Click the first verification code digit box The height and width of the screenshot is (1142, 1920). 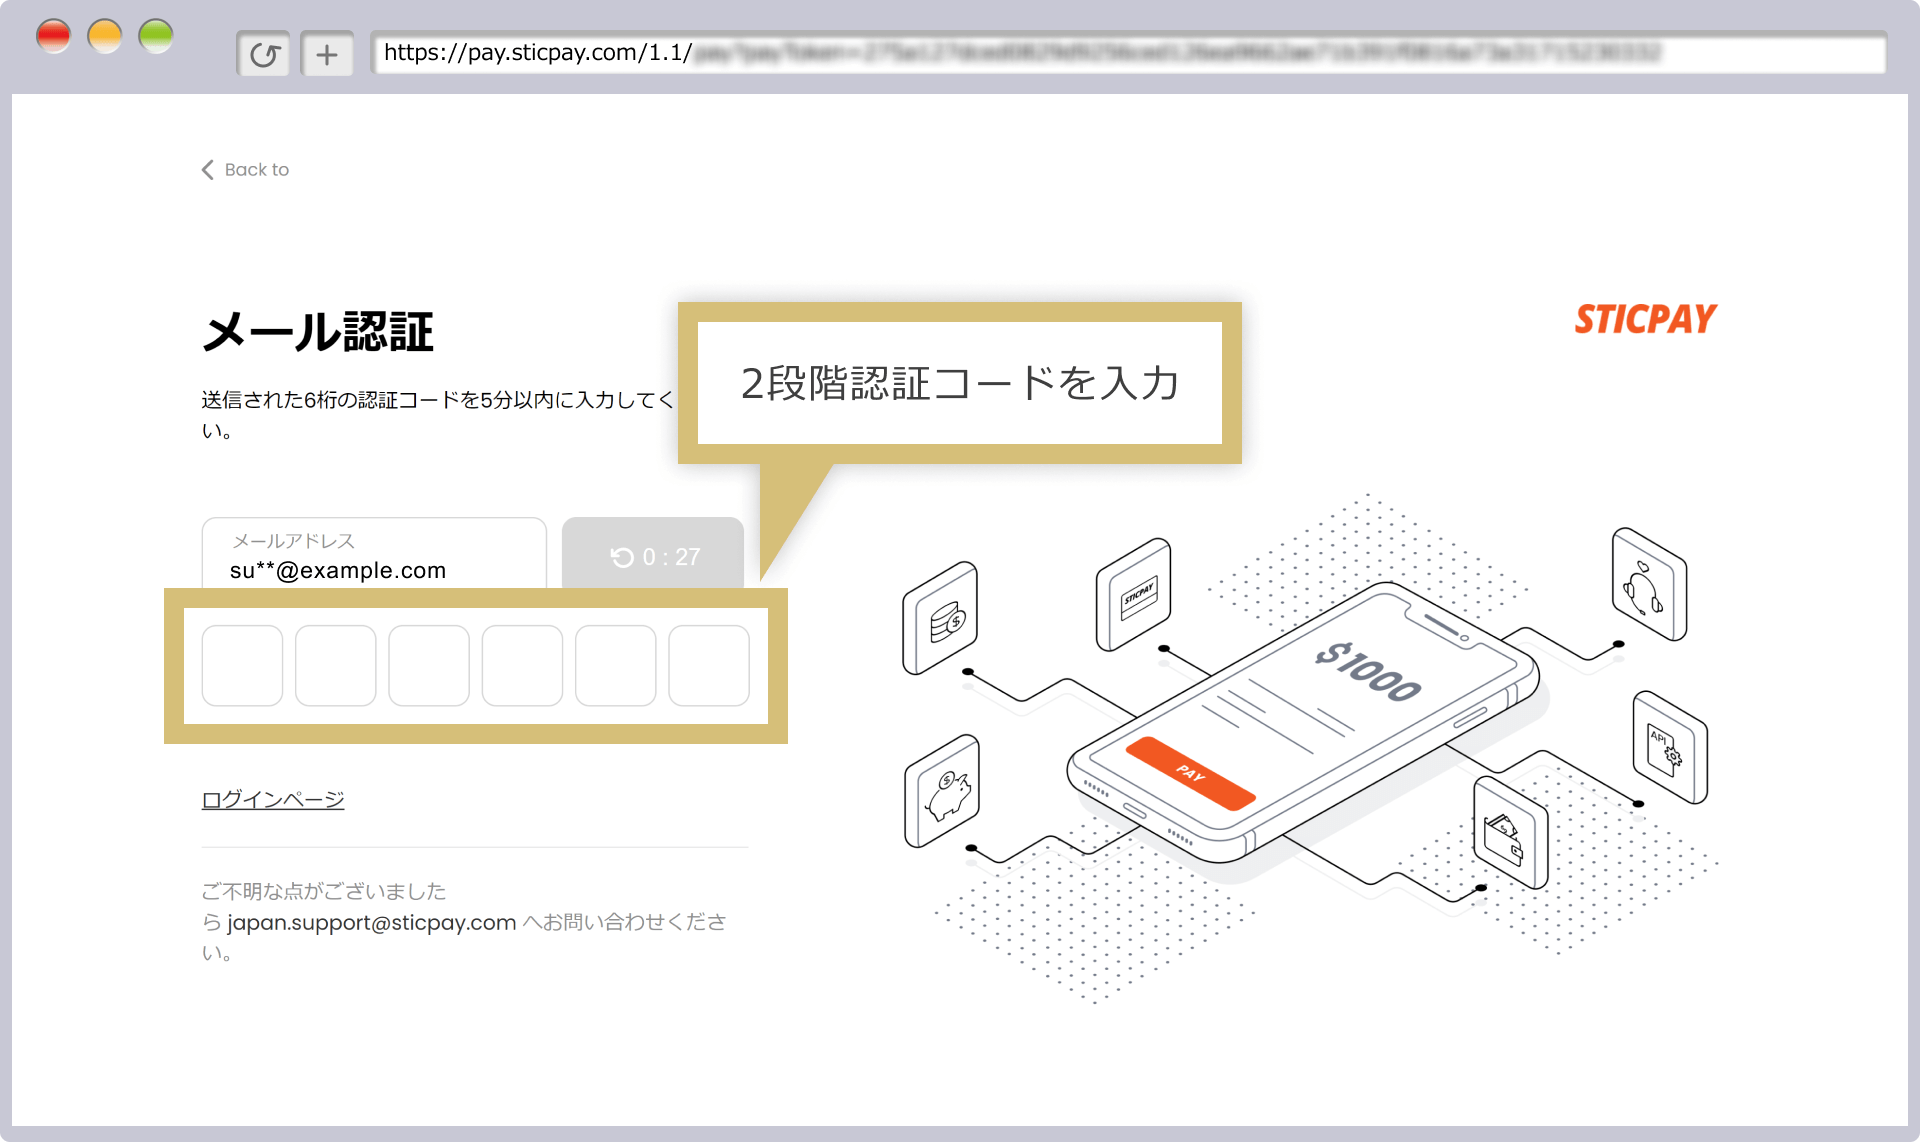click(242, 666)
